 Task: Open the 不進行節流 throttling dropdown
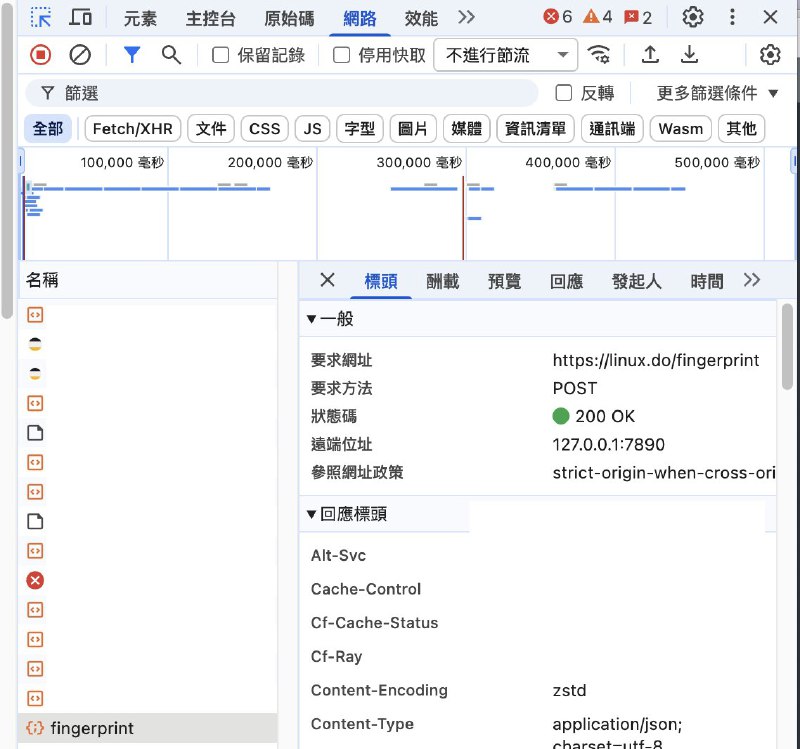click(x=509, y=55)
